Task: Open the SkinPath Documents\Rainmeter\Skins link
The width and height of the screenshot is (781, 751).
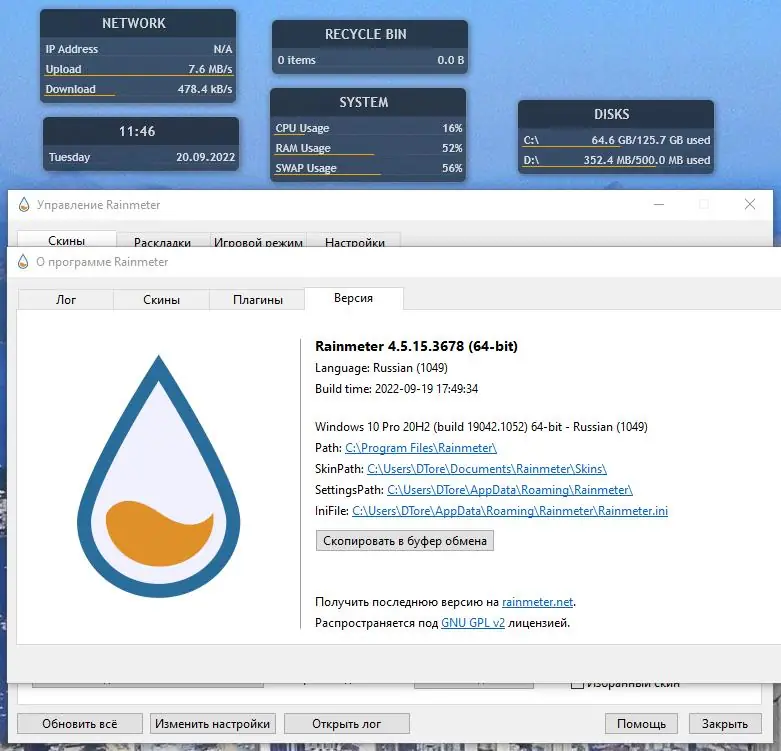Action: (487, 469)
